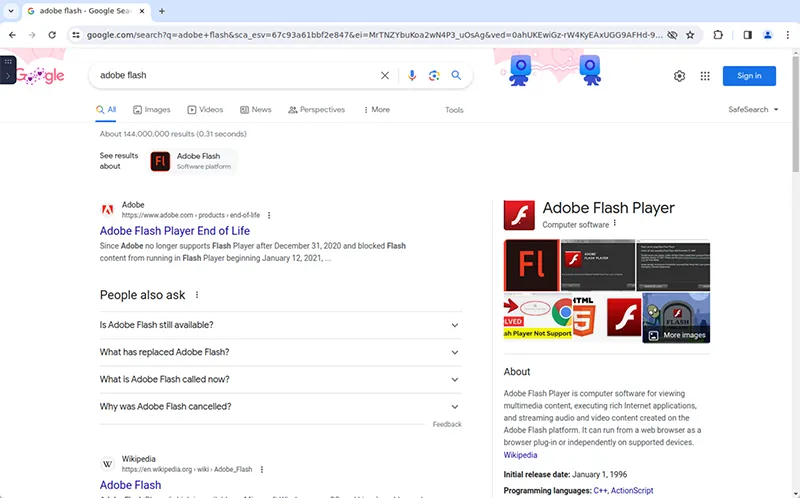The height and width of the screenshot is (498, 800).
Task: Toggle the browser side panel
Action: pyautogui.click(x=747, y=34)
